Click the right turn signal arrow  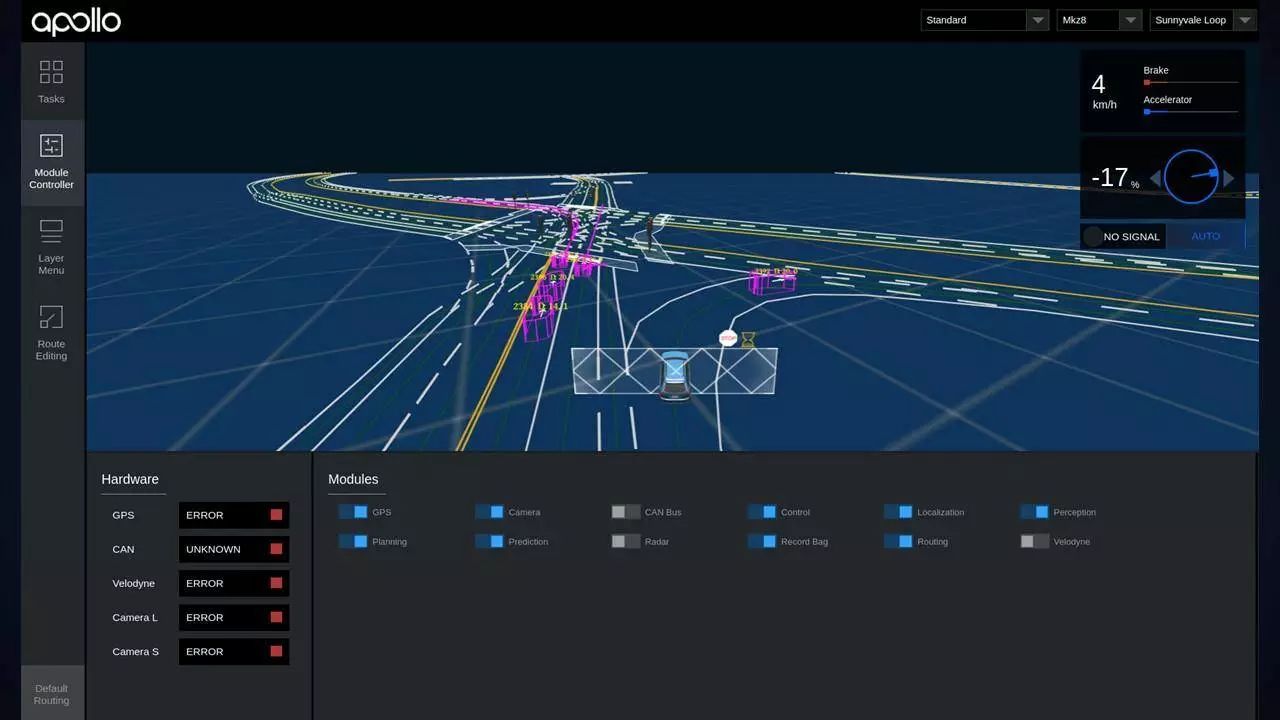[1229, 178]
